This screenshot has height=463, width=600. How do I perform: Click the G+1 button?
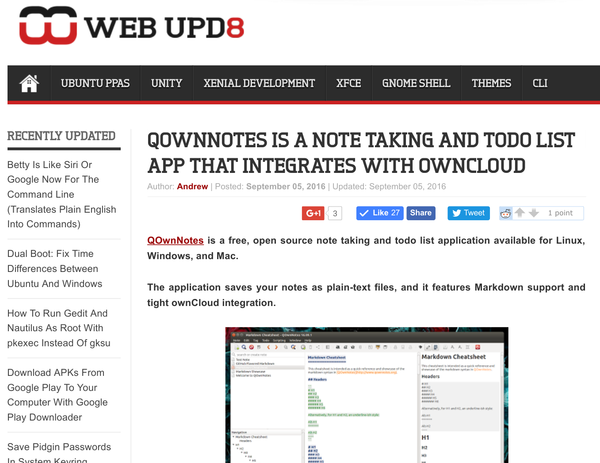[313, 213]
